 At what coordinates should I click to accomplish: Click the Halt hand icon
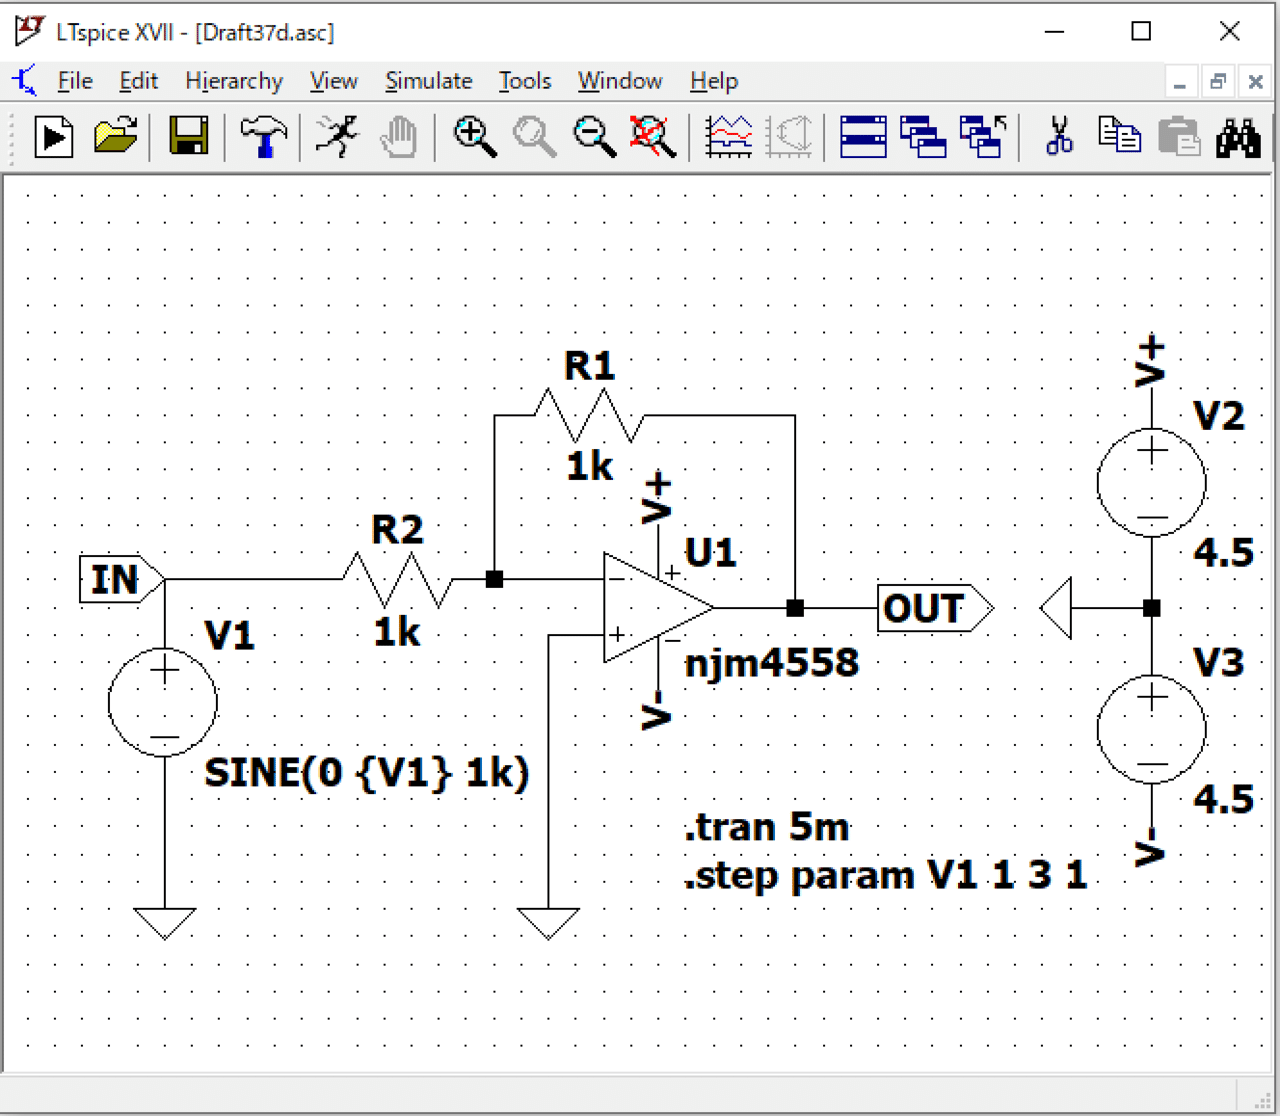click(399, 137)
